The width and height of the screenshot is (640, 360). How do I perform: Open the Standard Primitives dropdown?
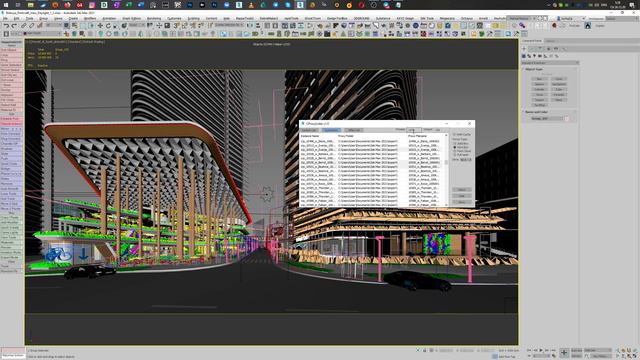pos(550,63)
